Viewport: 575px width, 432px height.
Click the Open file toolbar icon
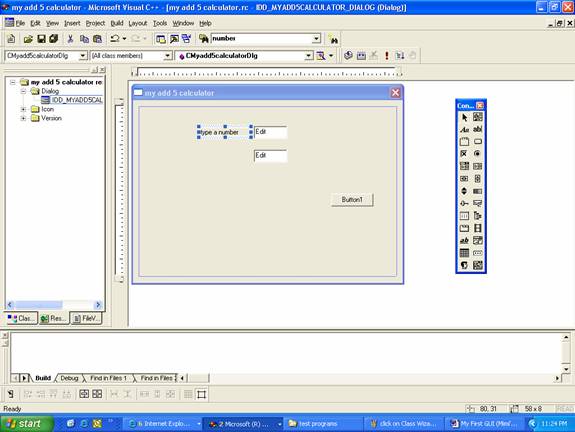click(x=28, y=39)
